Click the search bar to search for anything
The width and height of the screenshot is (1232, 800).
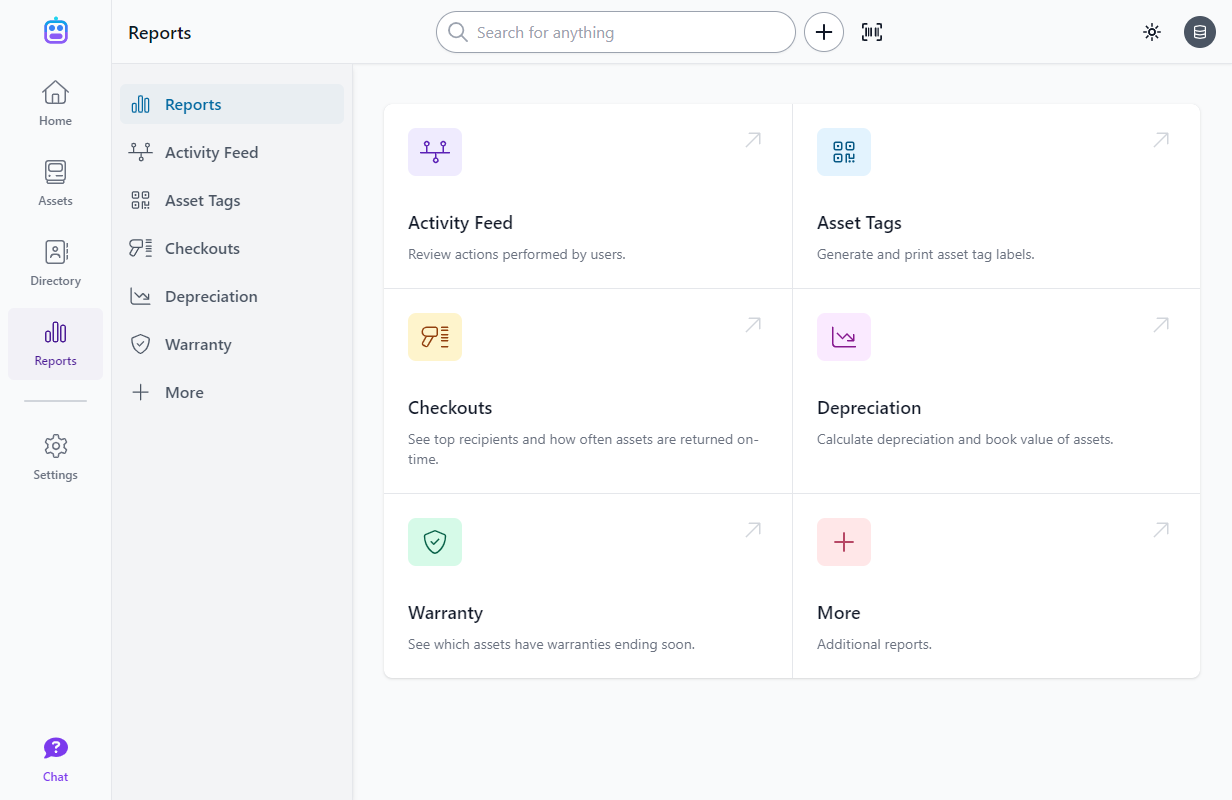(x=615, y=31)
